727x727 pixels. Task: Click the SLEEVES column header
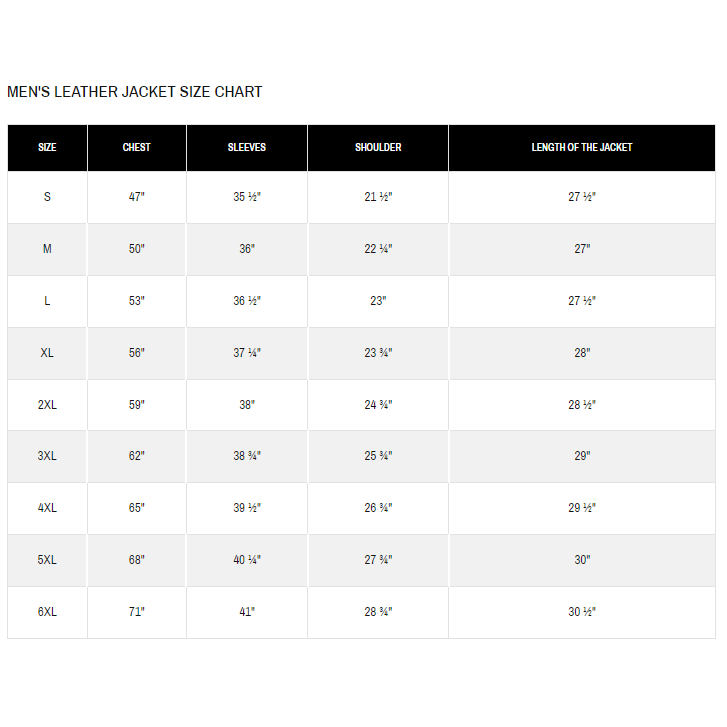pos(247,147)
